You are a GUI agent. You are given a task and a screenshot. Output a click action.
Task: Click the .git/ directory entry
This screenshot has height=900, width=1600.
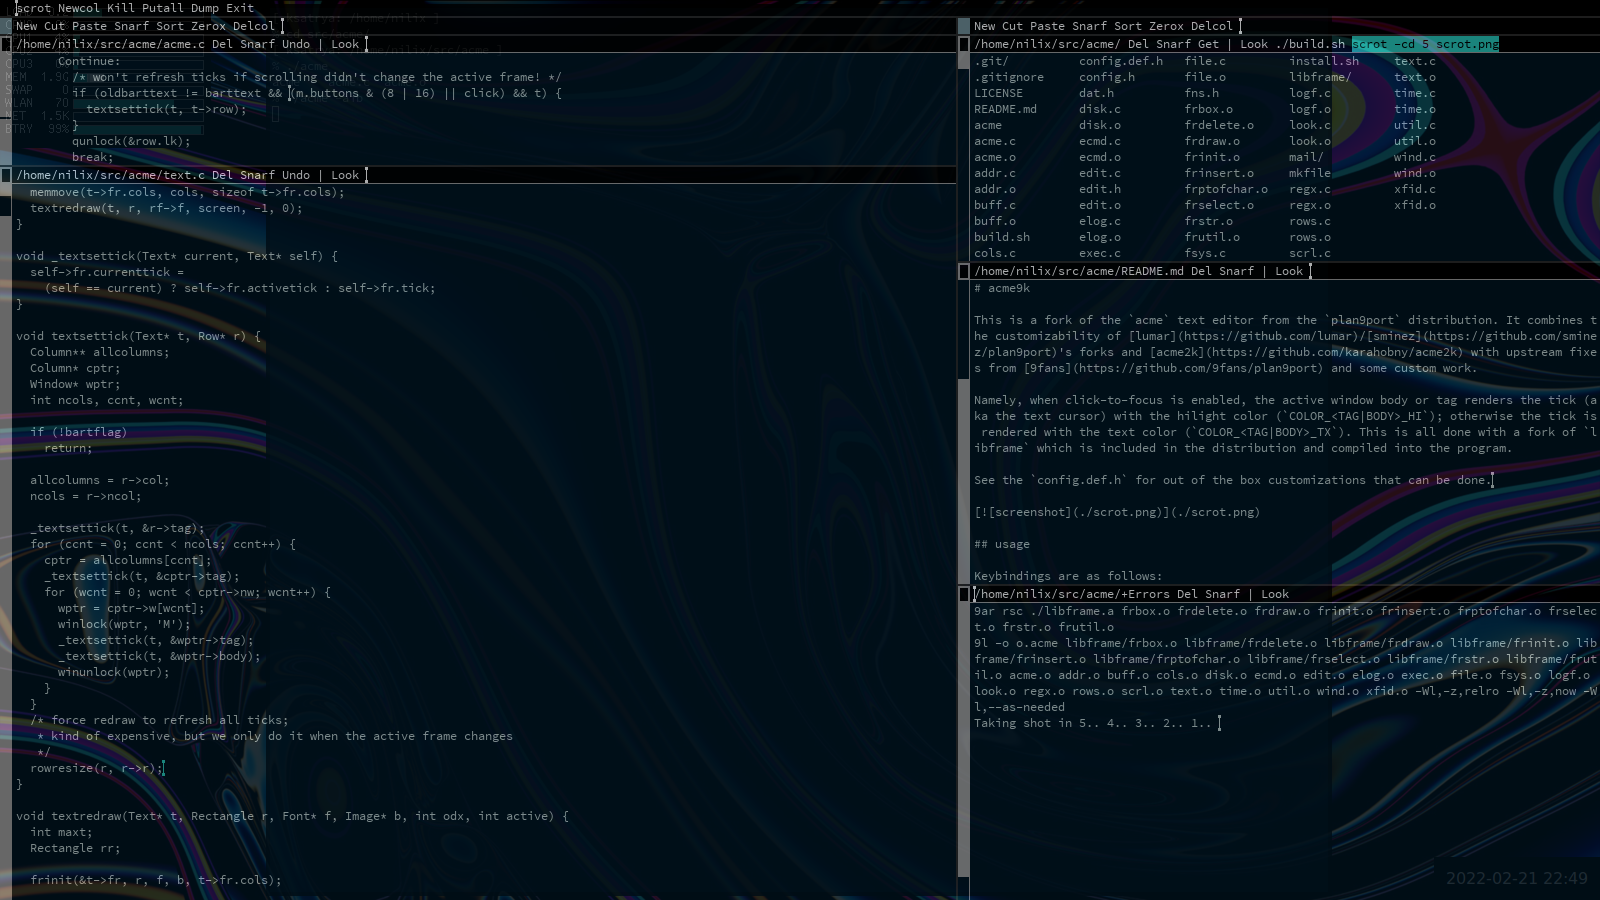pos(991,61)
